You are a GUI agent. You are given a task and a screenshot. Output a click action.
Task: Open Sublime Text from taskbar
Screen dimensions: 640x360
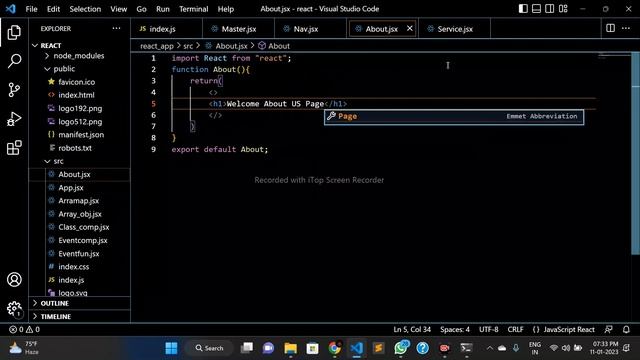pyautogui.click(x=378, y=348)
